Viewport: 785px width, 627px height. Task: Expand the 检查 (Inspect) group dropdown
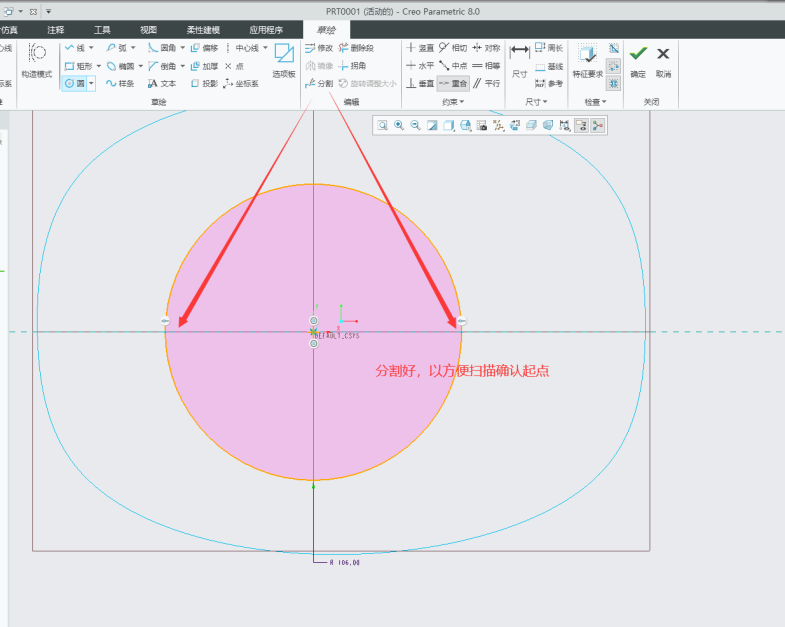pyautogui.click(x=595, y=102)
